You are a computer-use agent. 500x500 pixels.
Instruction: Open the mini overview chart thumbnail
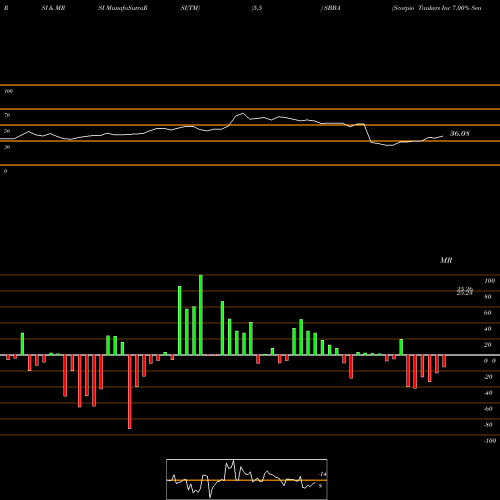(x=247, y=479)
